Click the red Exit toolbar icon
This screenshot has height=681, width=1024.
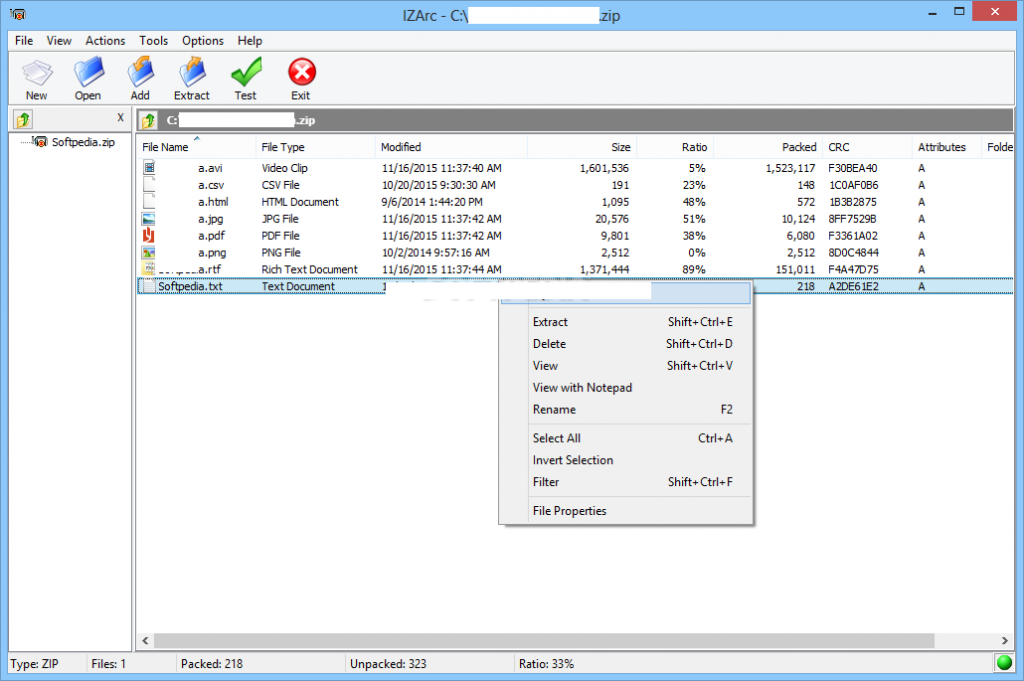click(302, 72)
